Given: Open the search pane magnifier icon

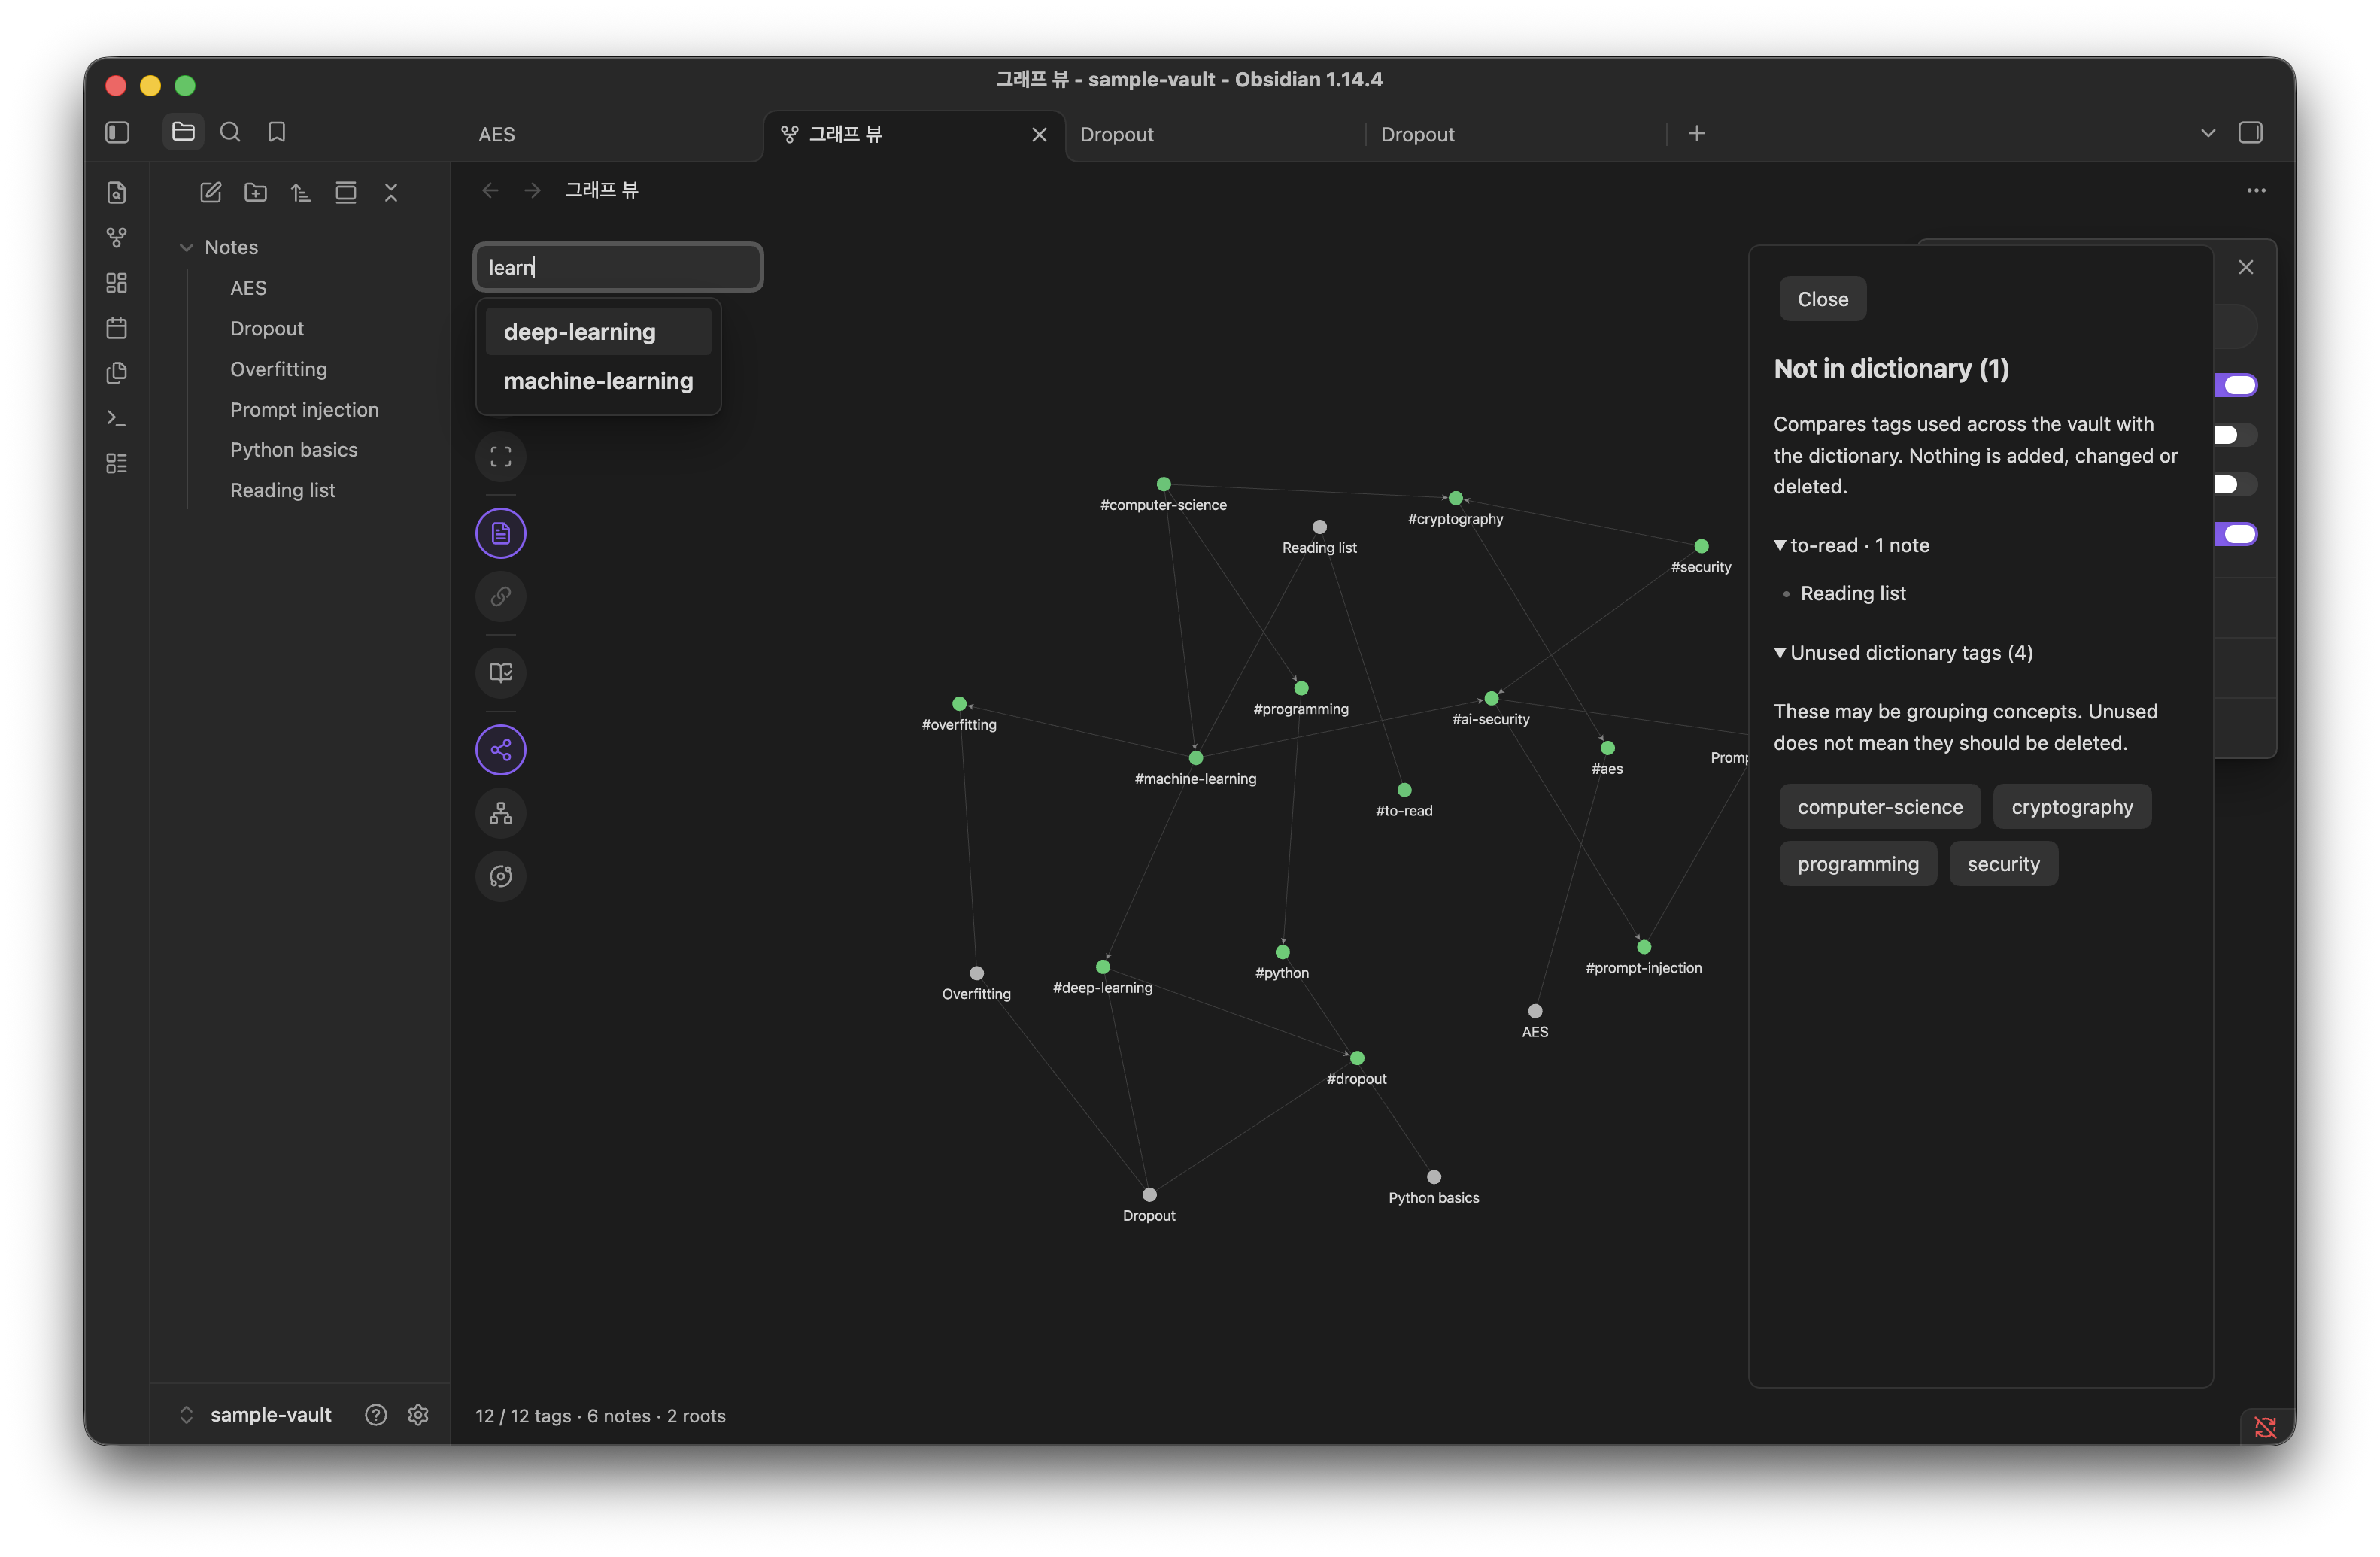Looking at the screenshot, I should pyautogui.click(x=230, y=132).
